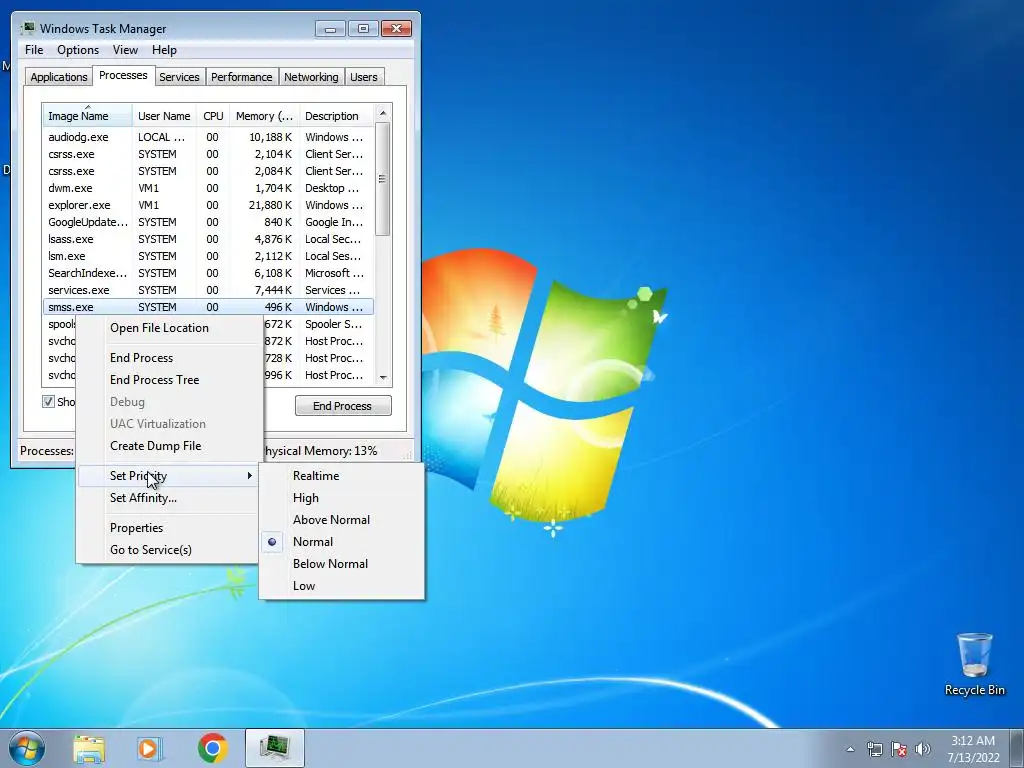Show hidden tray icons arrow
This screenshot has height=768, width=1024.
(x=850, y=749)
